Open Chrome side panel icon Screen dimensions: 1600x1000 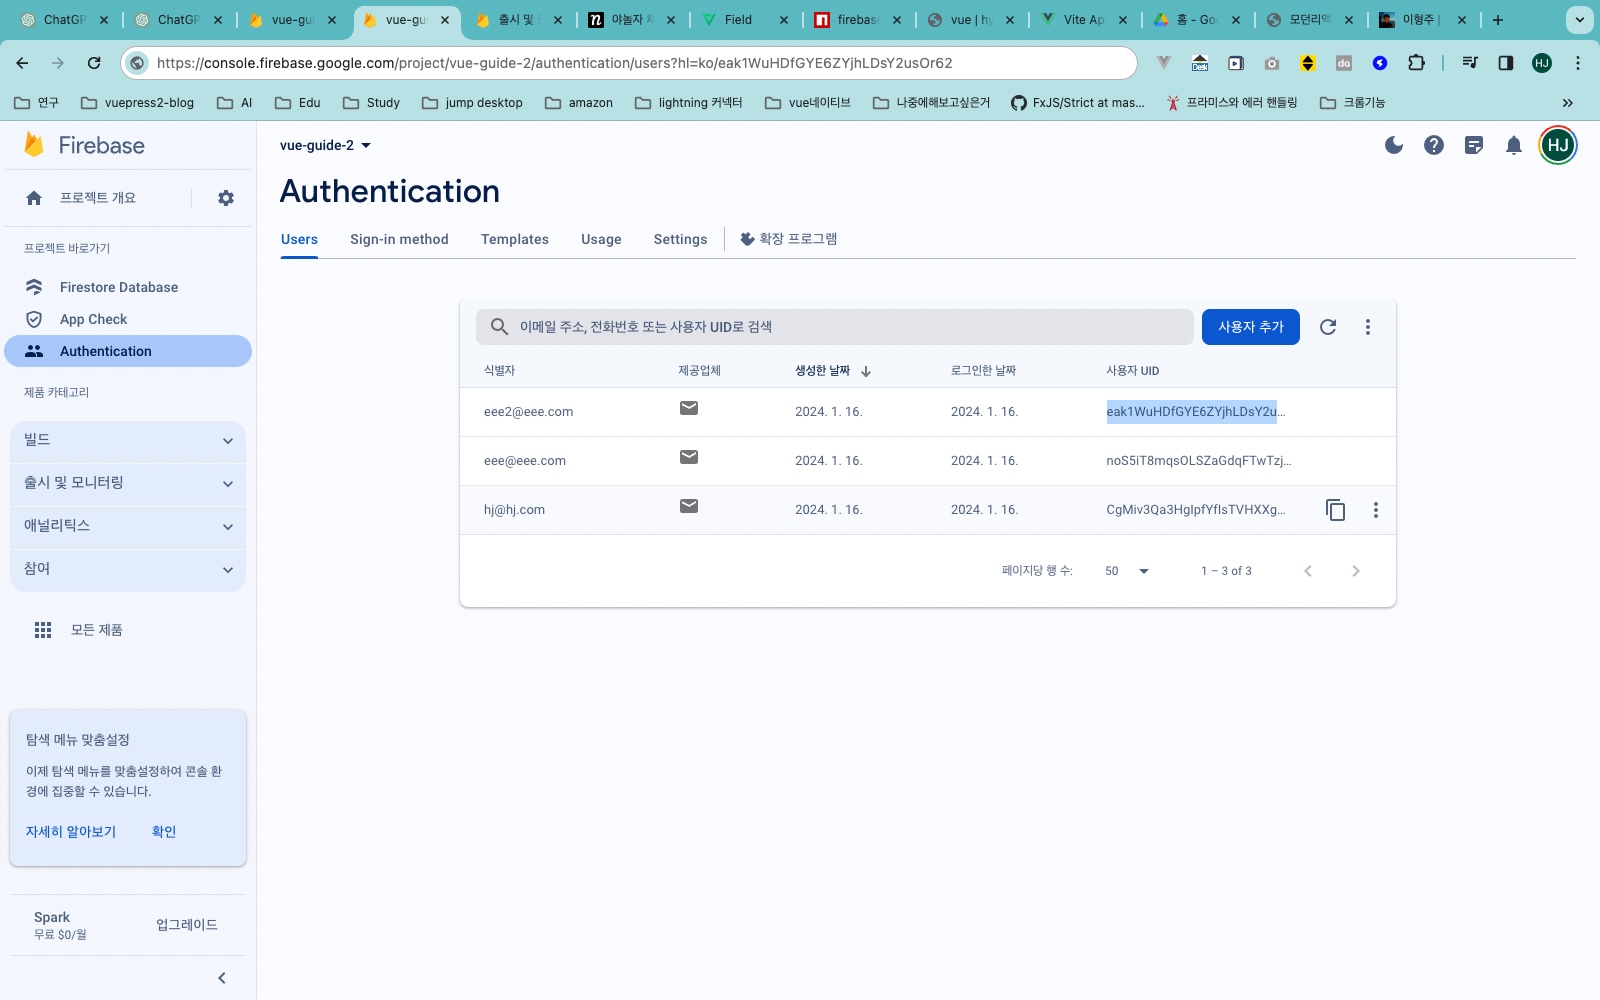pos(1506,63)
